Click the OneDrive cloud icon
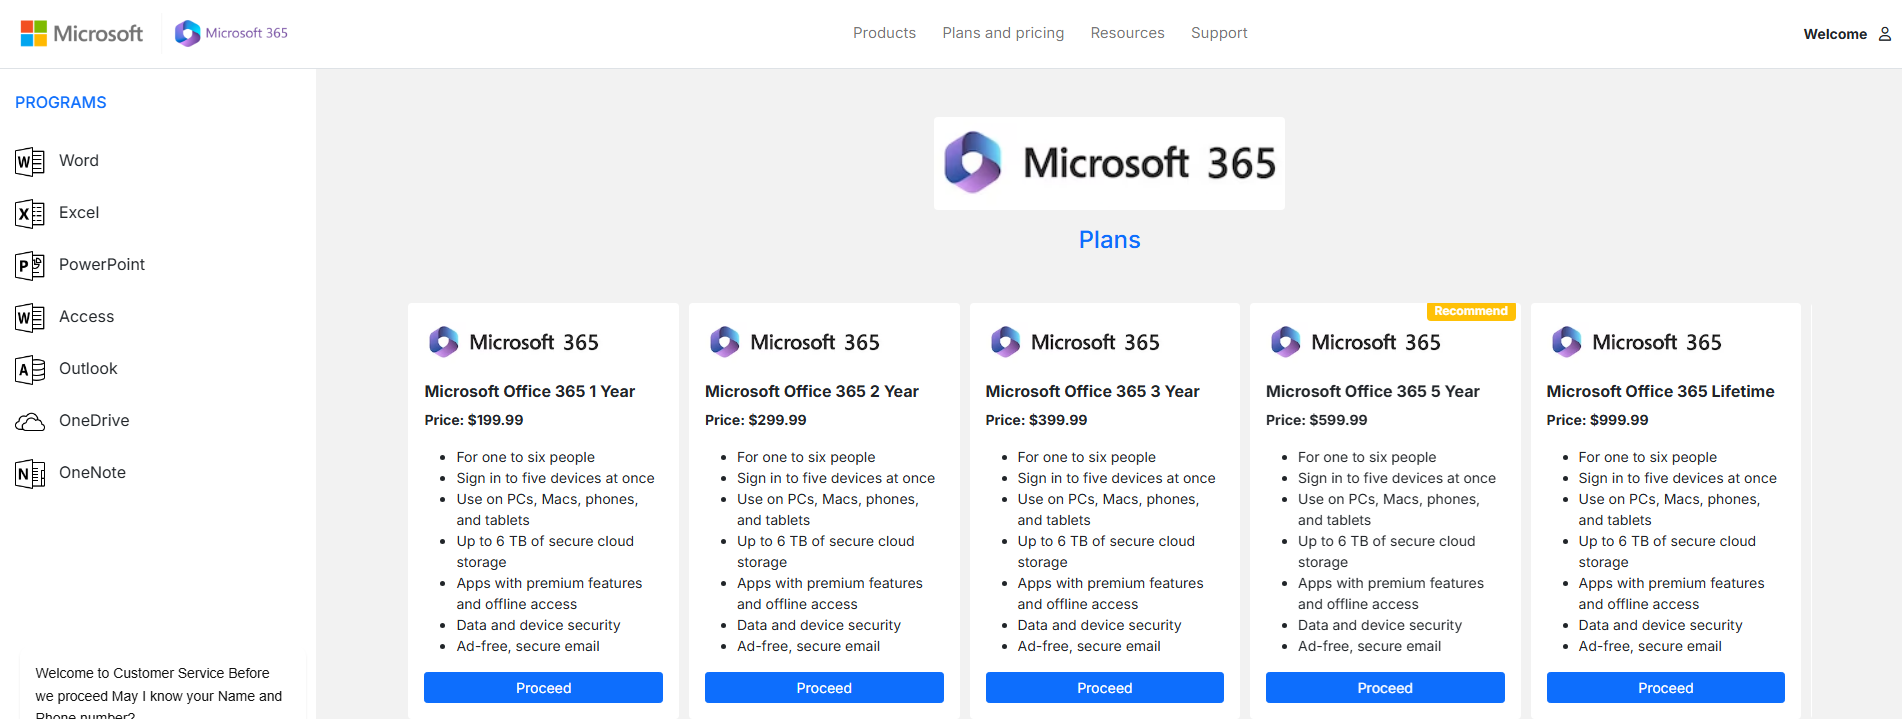 (x=30, y=421)
